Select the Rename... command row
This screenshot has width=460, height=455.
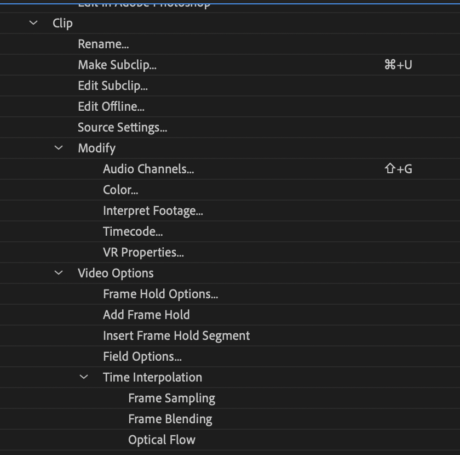pyautogui.click(x=230, y=44)
